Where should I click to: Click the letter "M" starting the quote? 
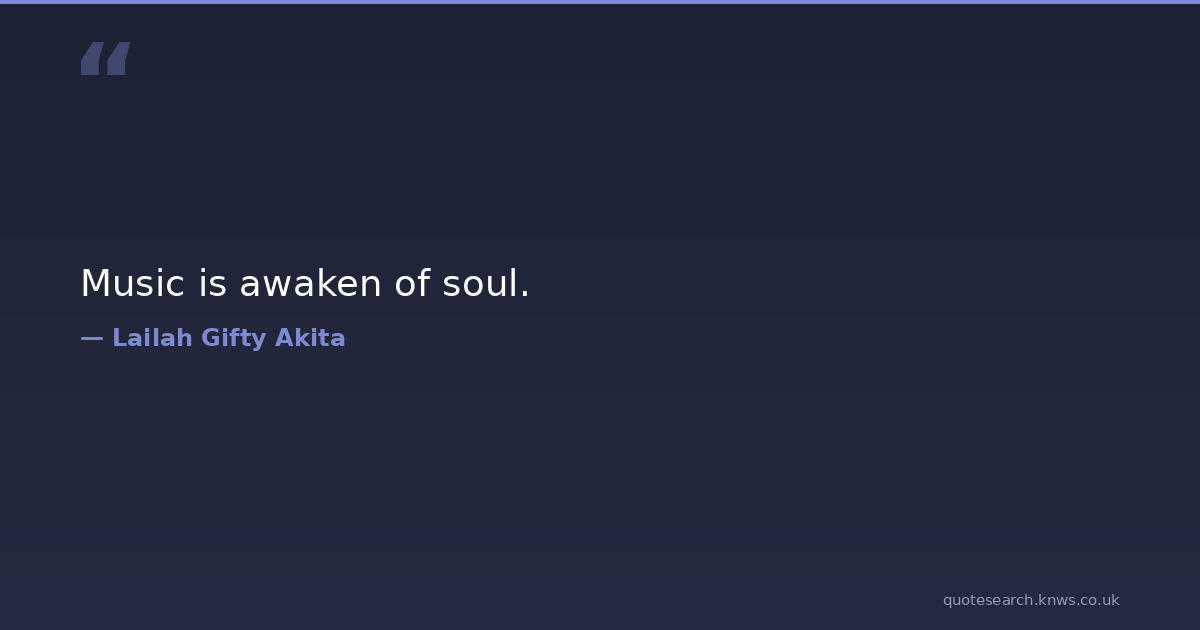92,284
